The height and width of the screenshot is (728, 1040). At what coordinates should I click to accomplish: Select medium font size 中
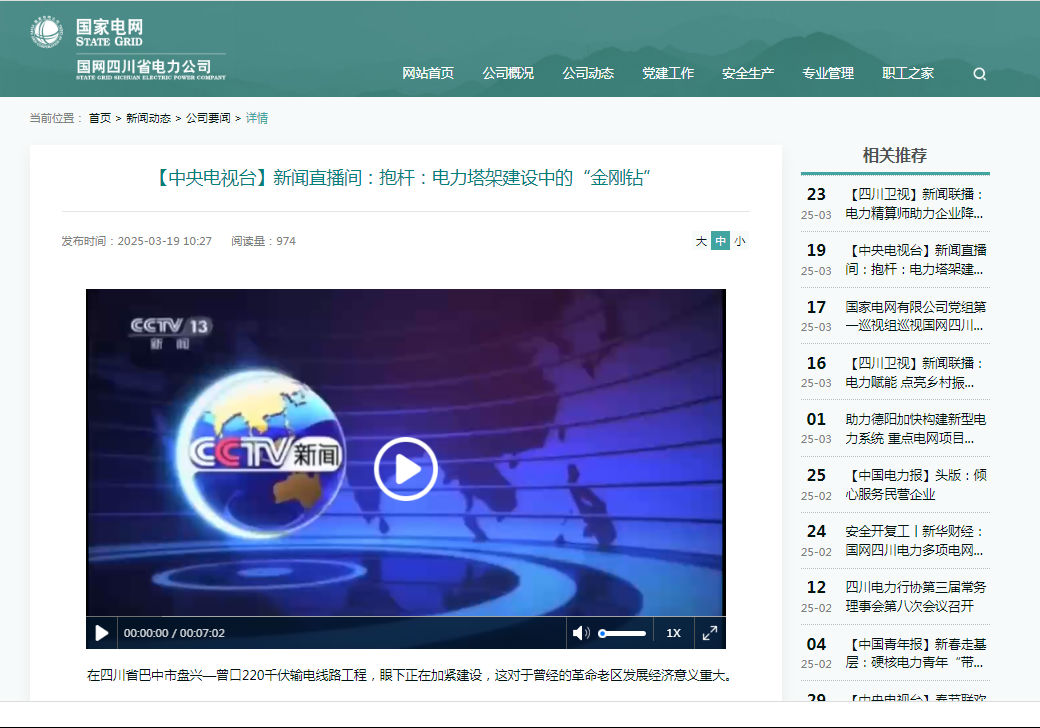[720, 241]
